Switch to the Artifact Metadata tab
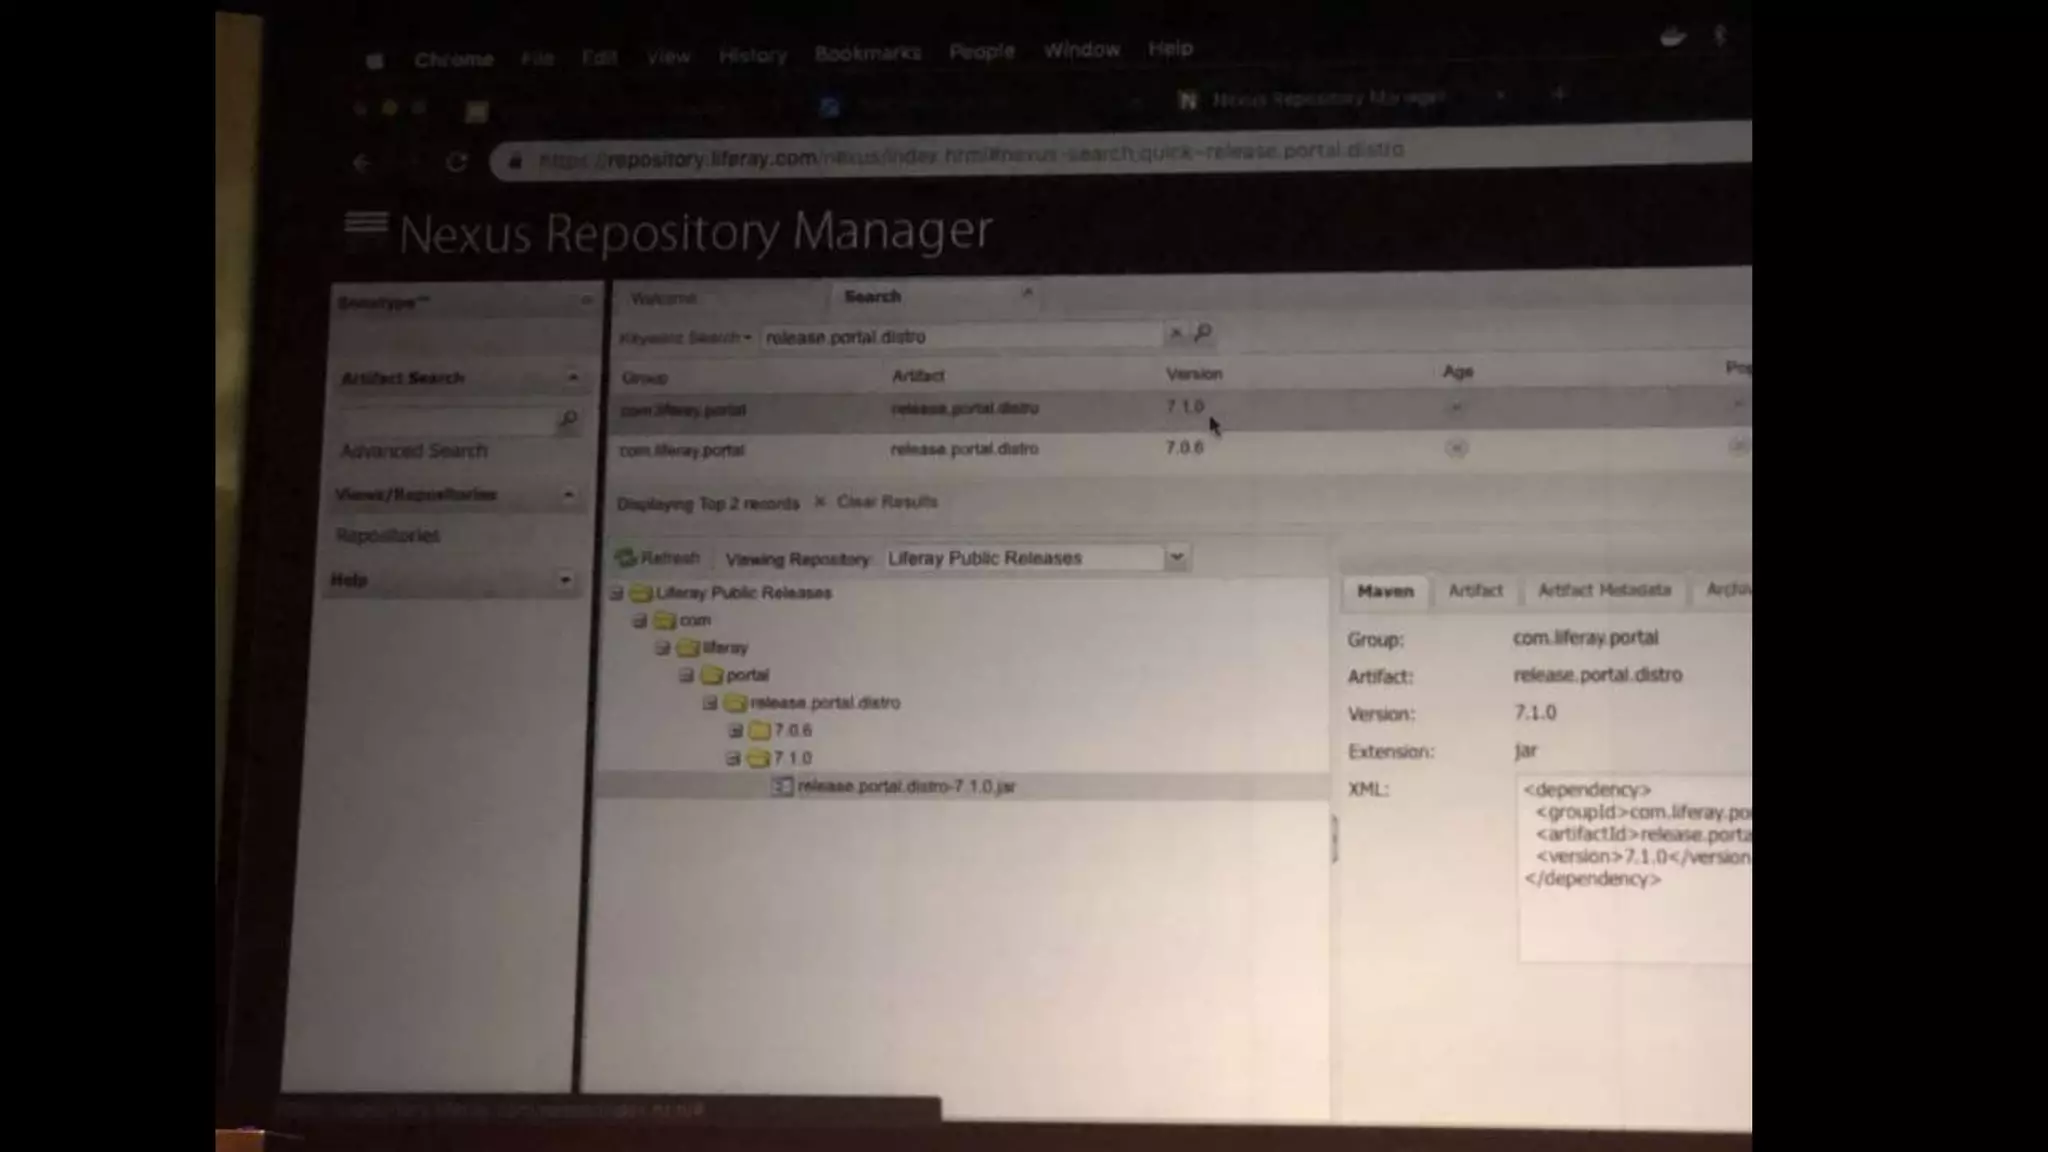Image resolution: width=2048 pixels, height=1152 pixels. pyautogui.click(x=1603, y=590)
